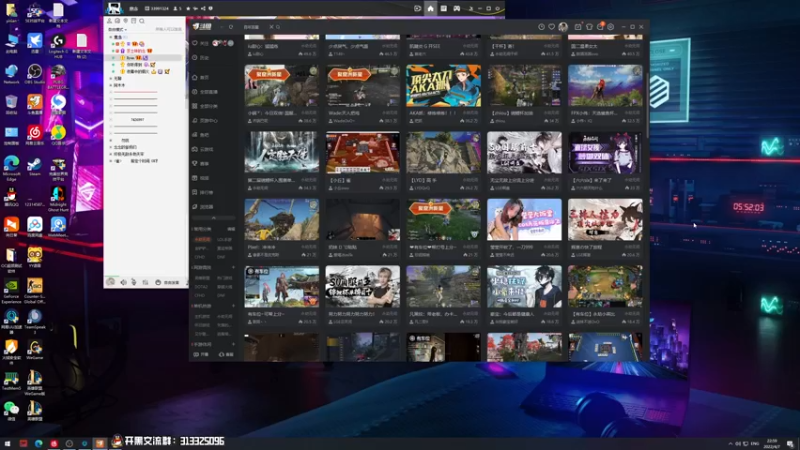Open the followed channels heart icon in sidebar

(195, 43)
